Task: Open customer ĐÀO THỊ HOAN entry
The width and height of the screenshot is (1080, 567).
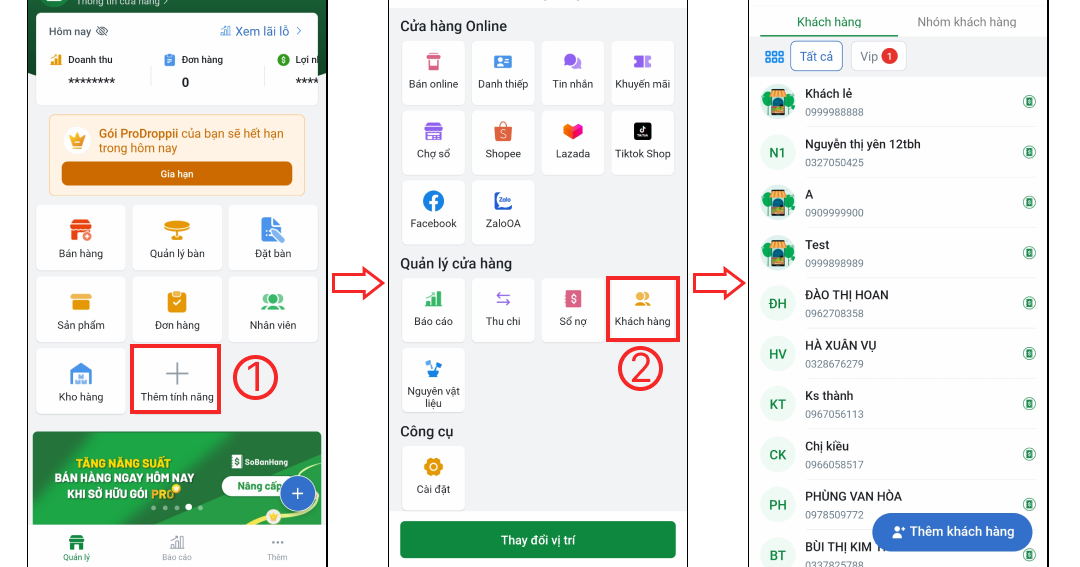Action: [898, 304]
